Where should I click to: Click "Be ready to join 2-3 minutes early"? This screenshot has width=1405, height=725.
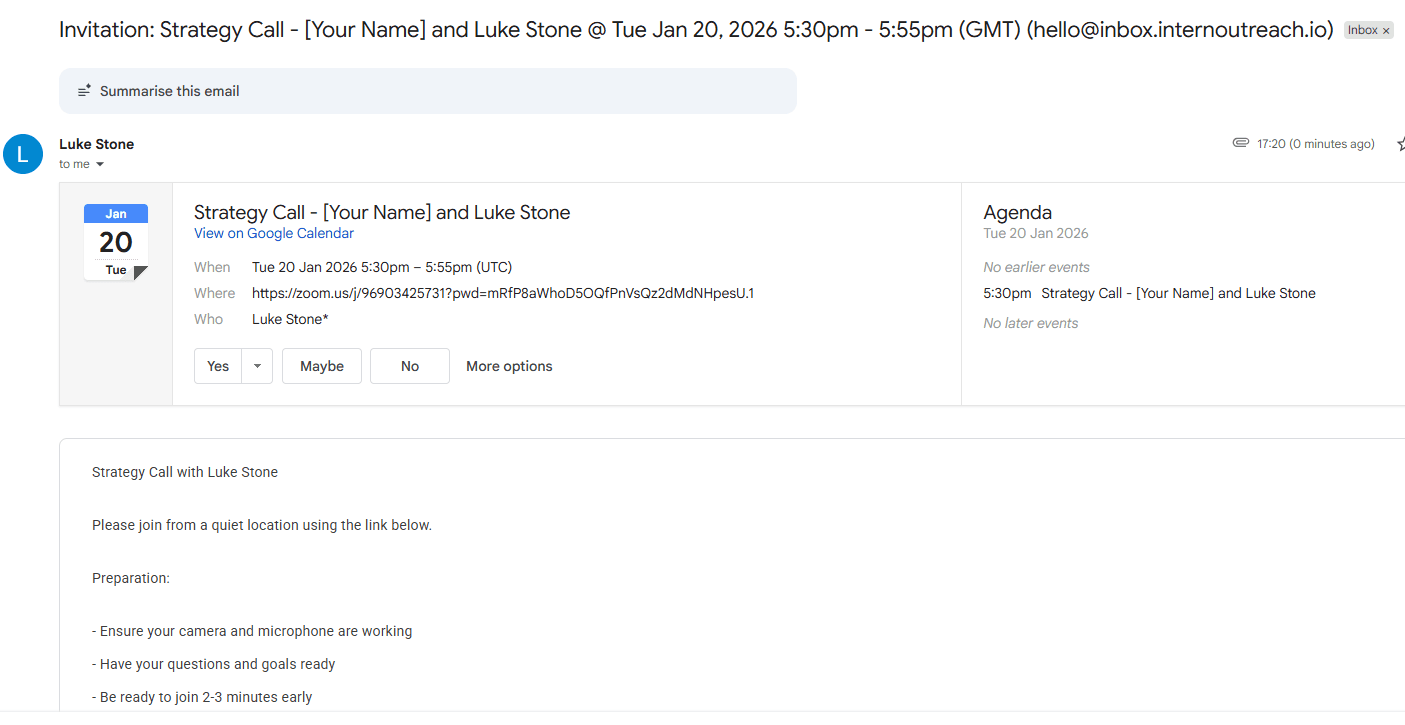202,697
